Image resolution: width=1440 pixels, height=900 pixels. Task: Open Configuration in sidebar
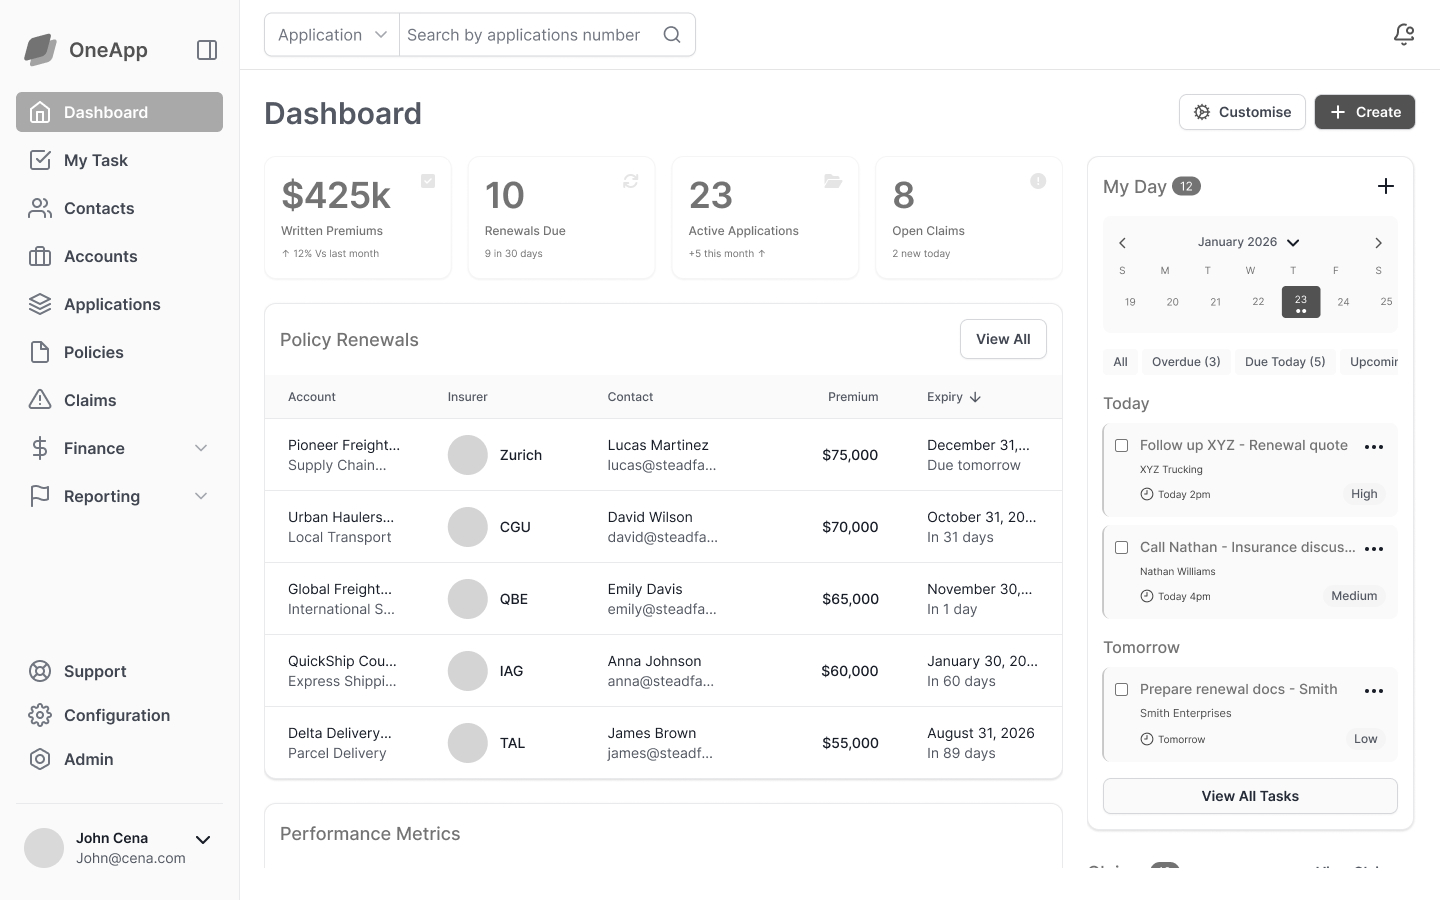pyautogui.click(x=119, y=715)
